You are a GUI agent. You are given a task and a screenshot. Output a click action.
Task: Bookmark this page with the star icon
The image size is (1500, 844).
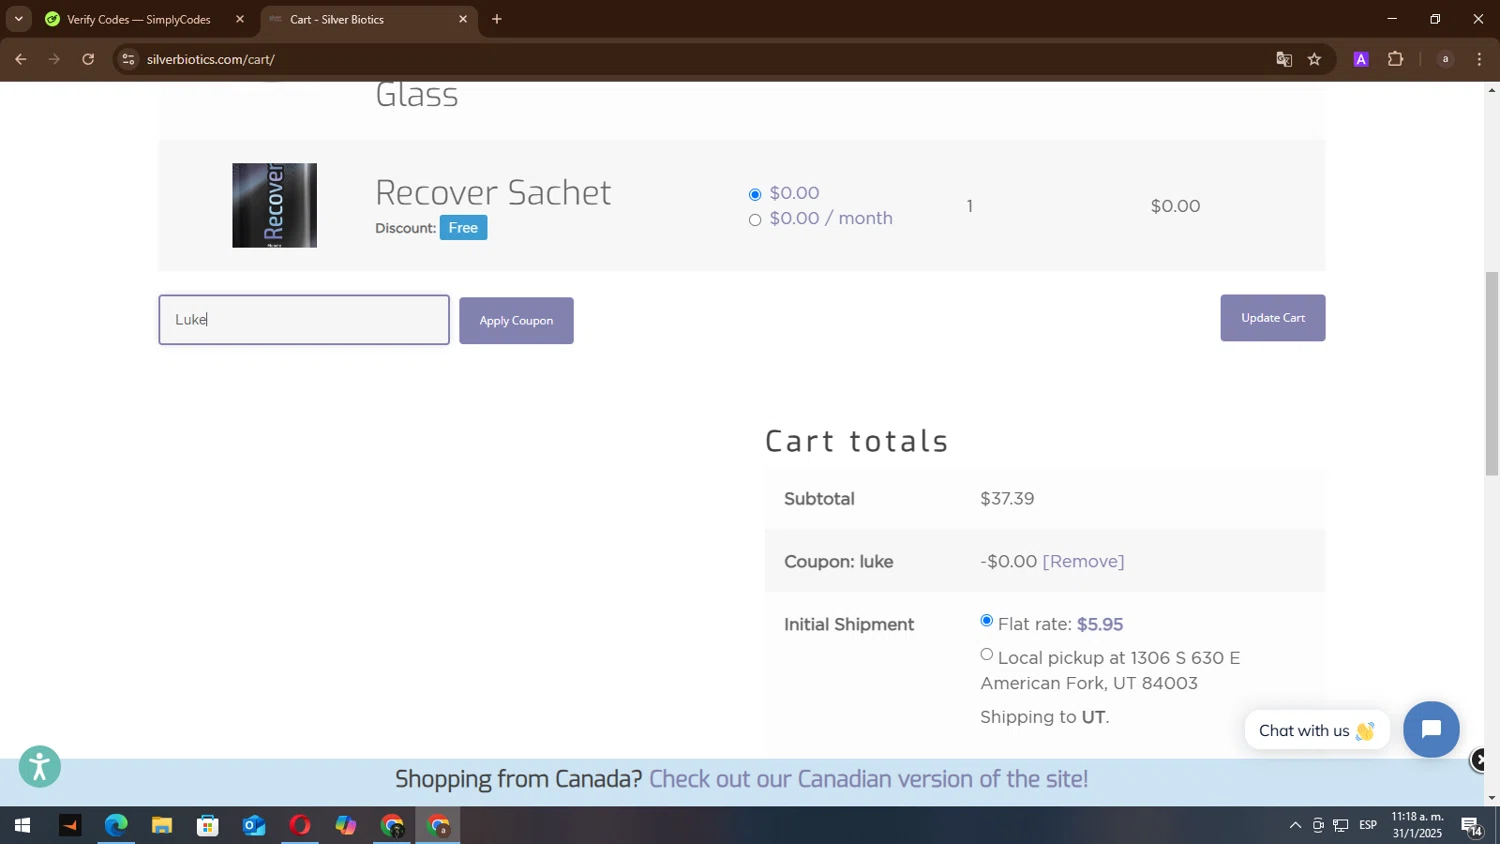pos(1315,60)
